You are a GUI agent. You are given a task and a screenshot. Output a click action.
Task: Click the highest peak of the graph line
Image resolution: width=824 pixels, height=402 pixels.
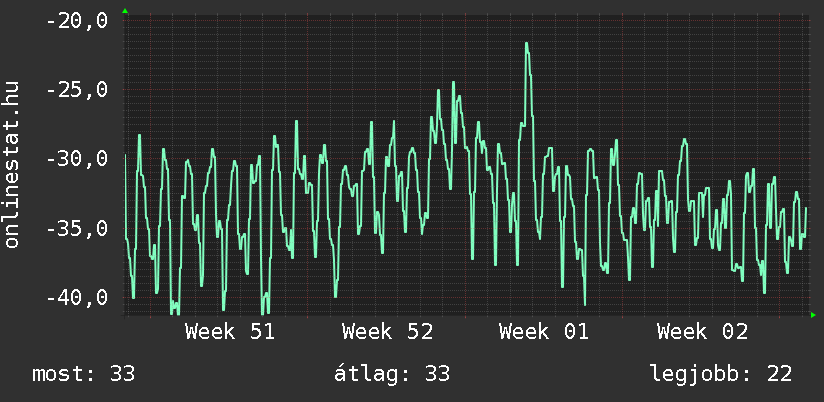point(526,44)
